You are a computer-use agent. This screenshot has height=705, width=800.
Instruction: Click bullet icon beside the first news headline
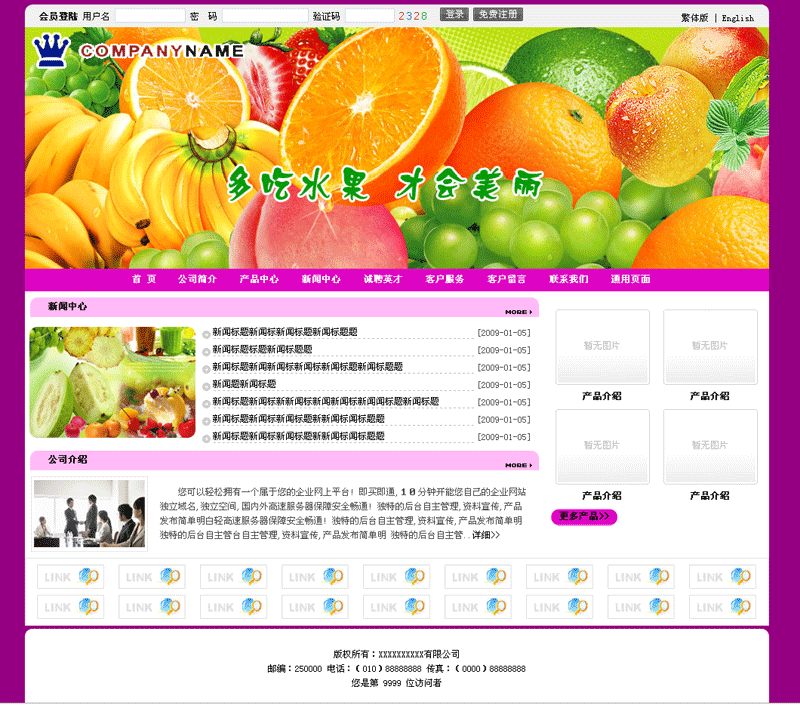click(x=206, y=334)
